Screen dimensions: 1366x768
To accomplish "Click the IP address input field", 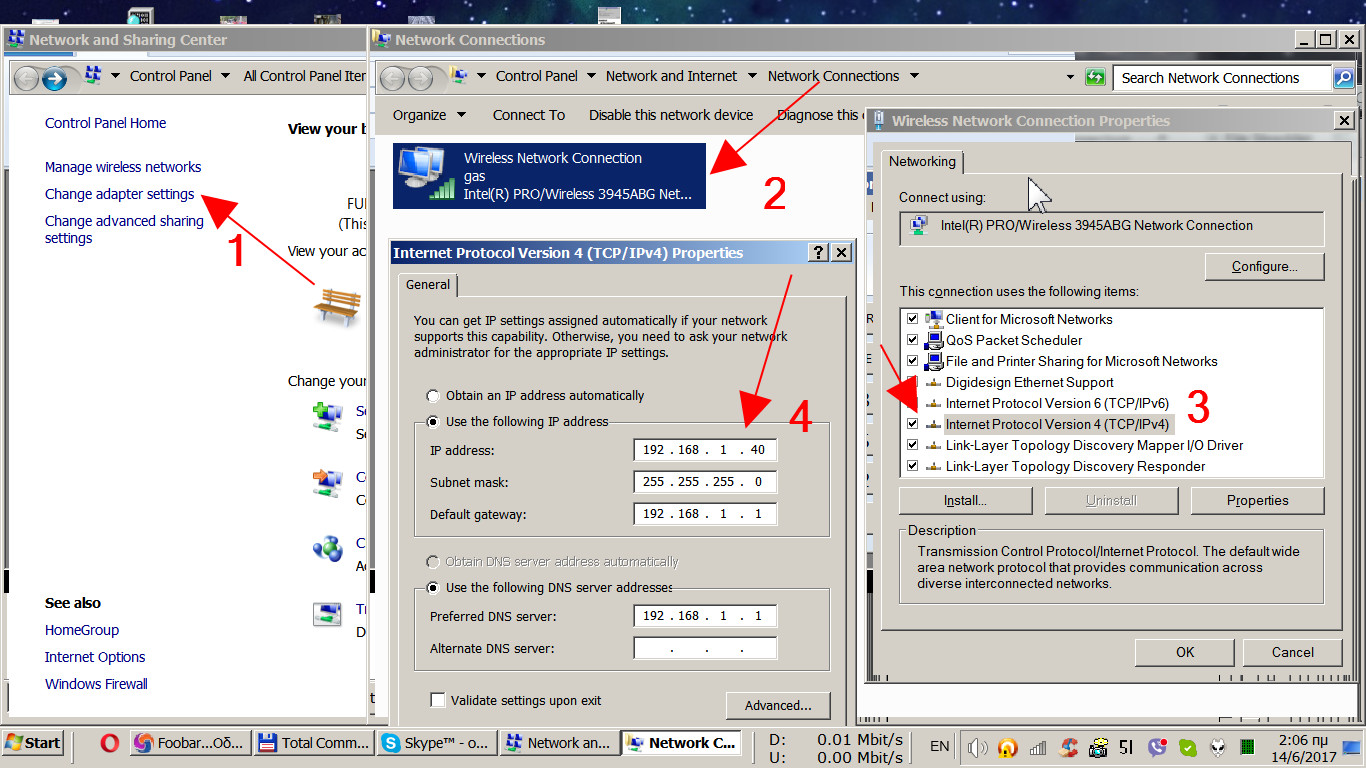I will (x=705, y=450).
